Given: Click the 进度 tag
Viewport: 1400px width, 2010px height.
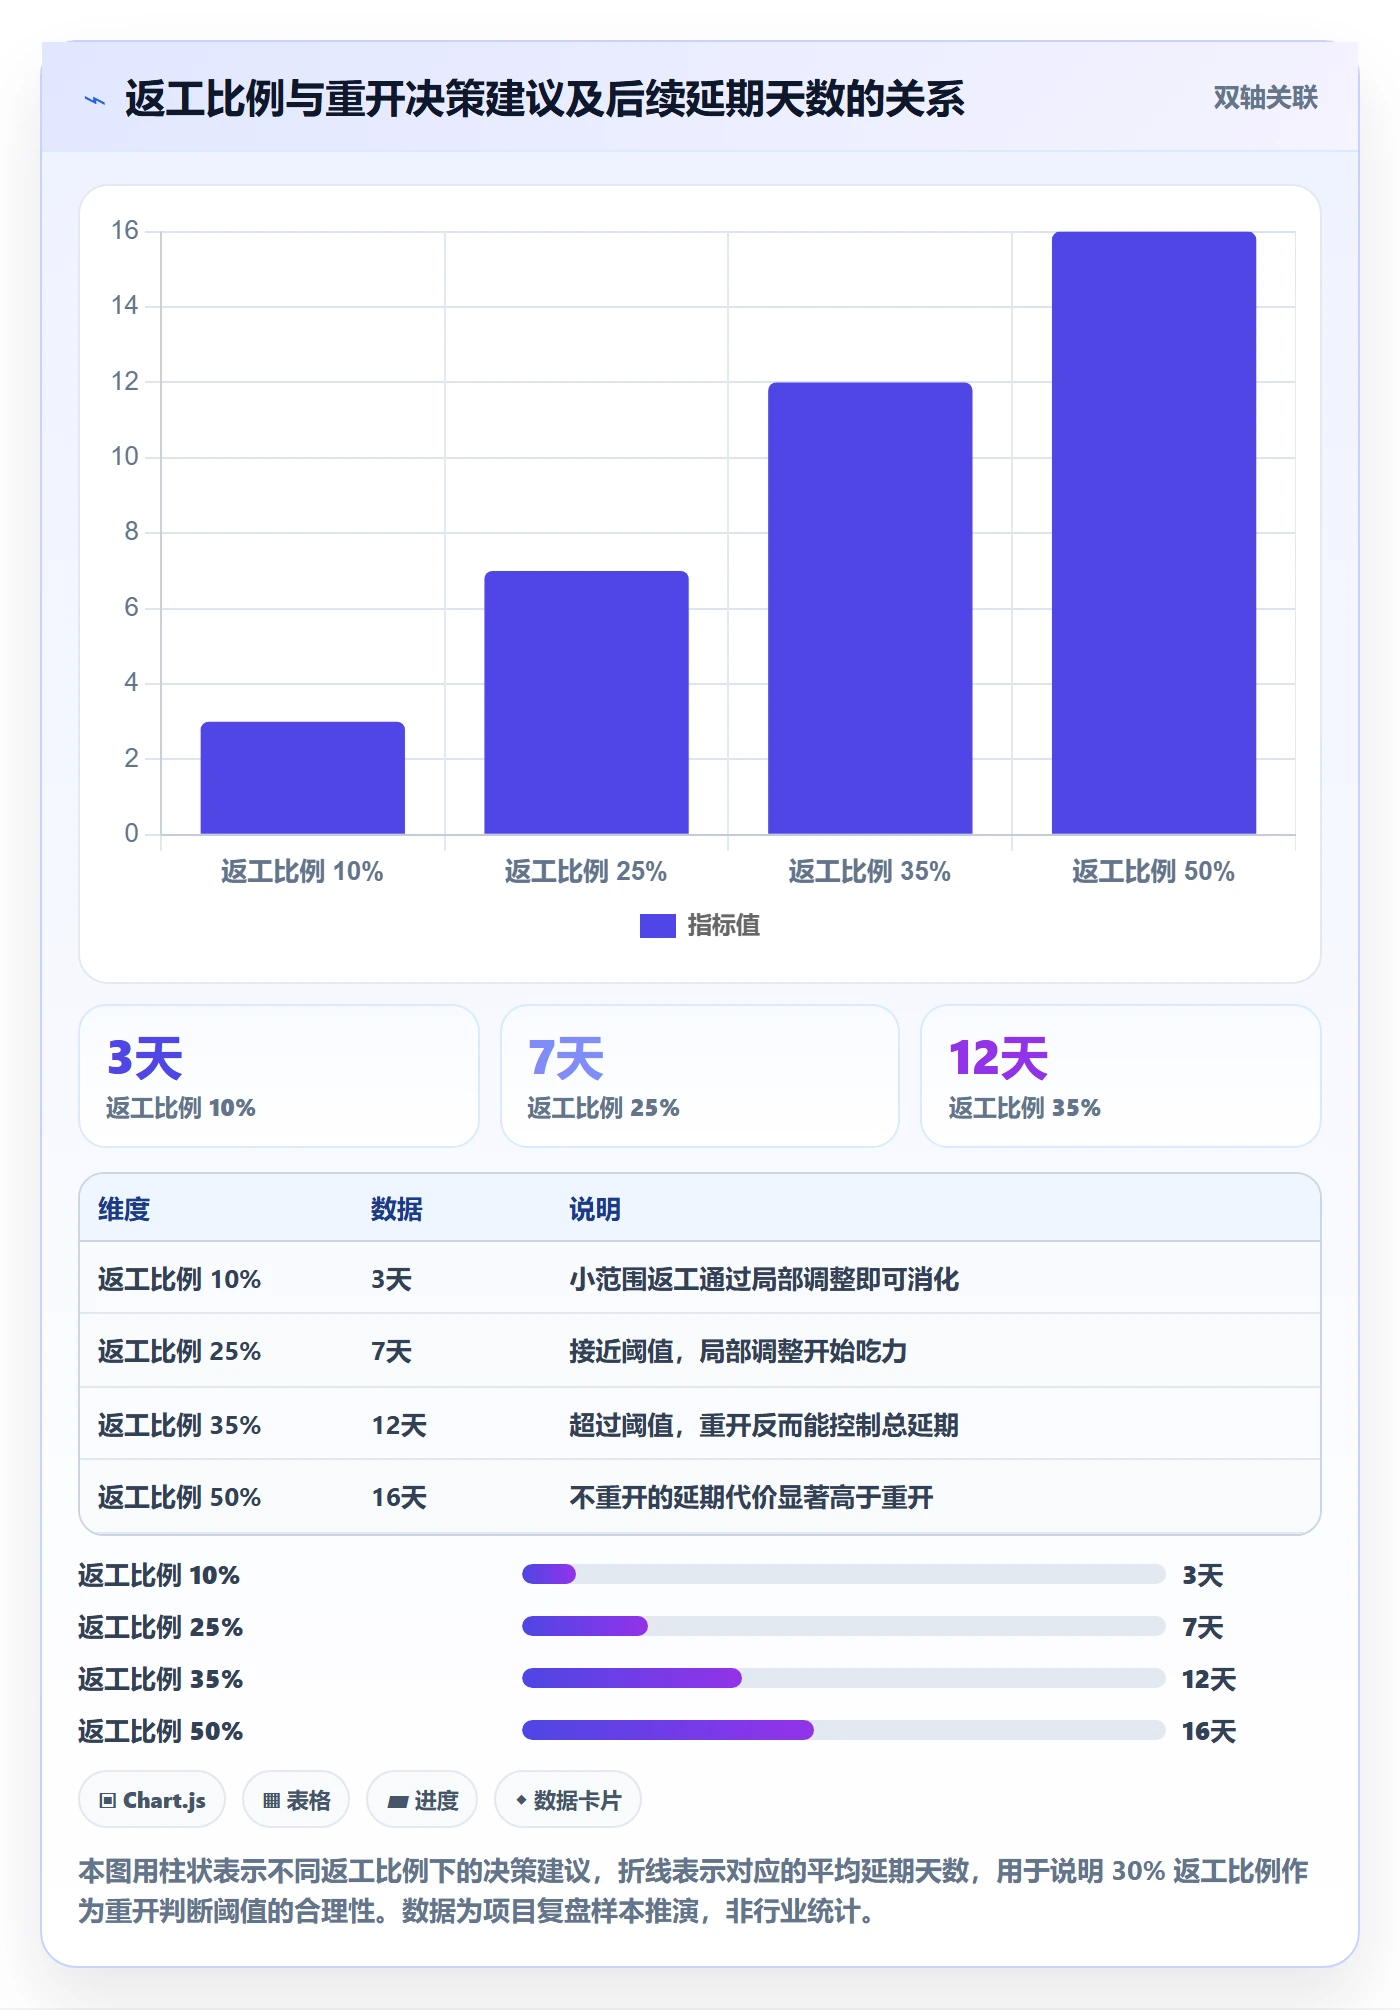Looking at the screenshot, I should click(422, 1800).
